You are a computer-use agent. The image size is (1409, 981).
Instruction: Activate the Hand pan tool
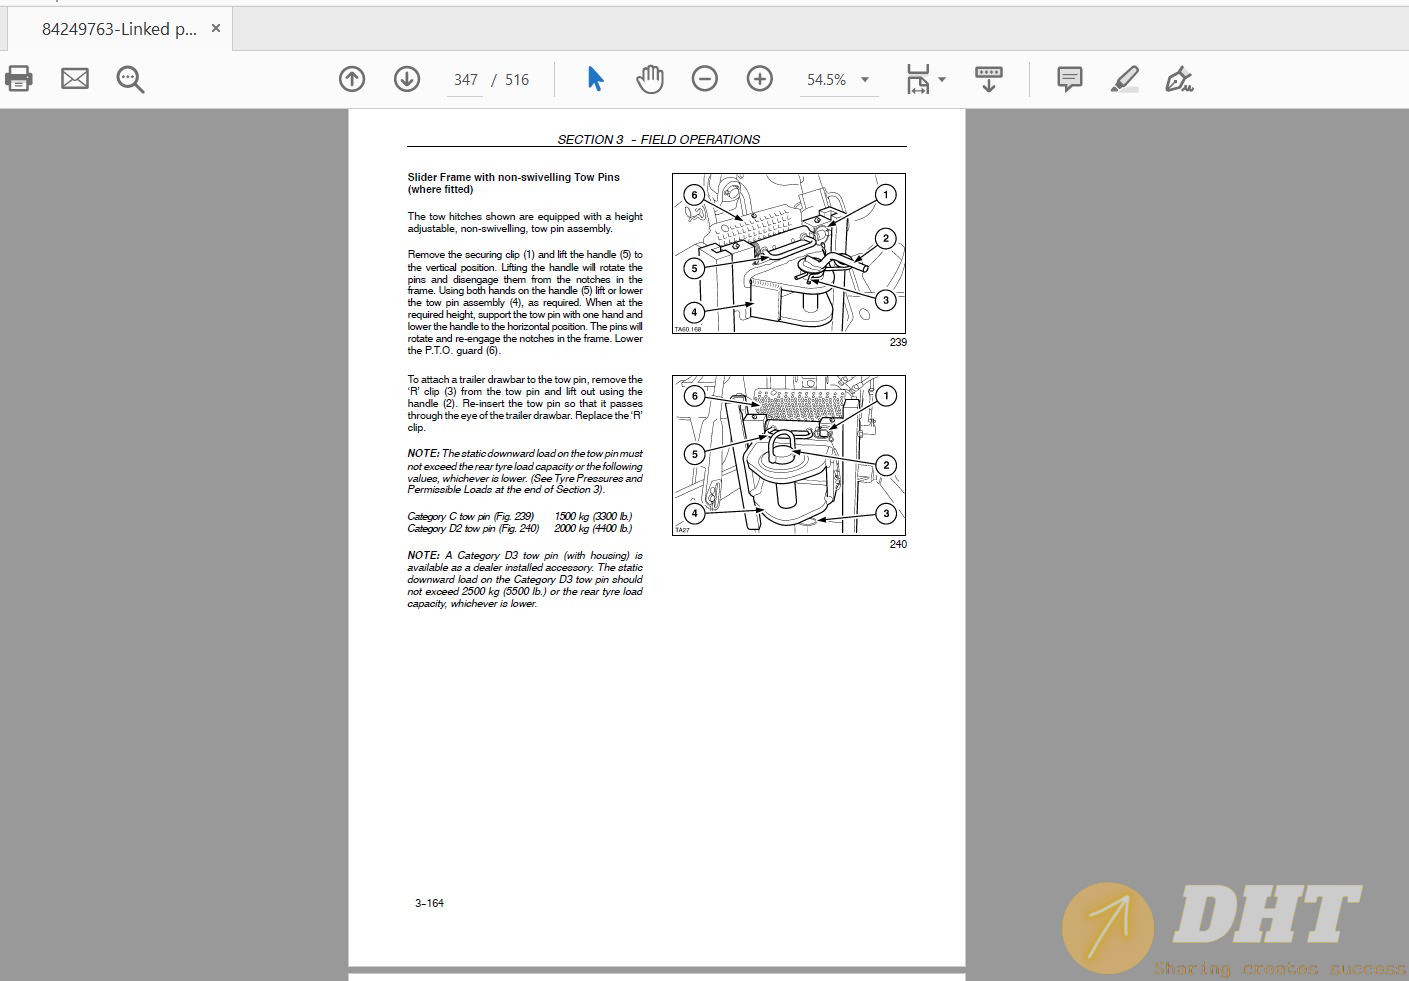point(650,79)
